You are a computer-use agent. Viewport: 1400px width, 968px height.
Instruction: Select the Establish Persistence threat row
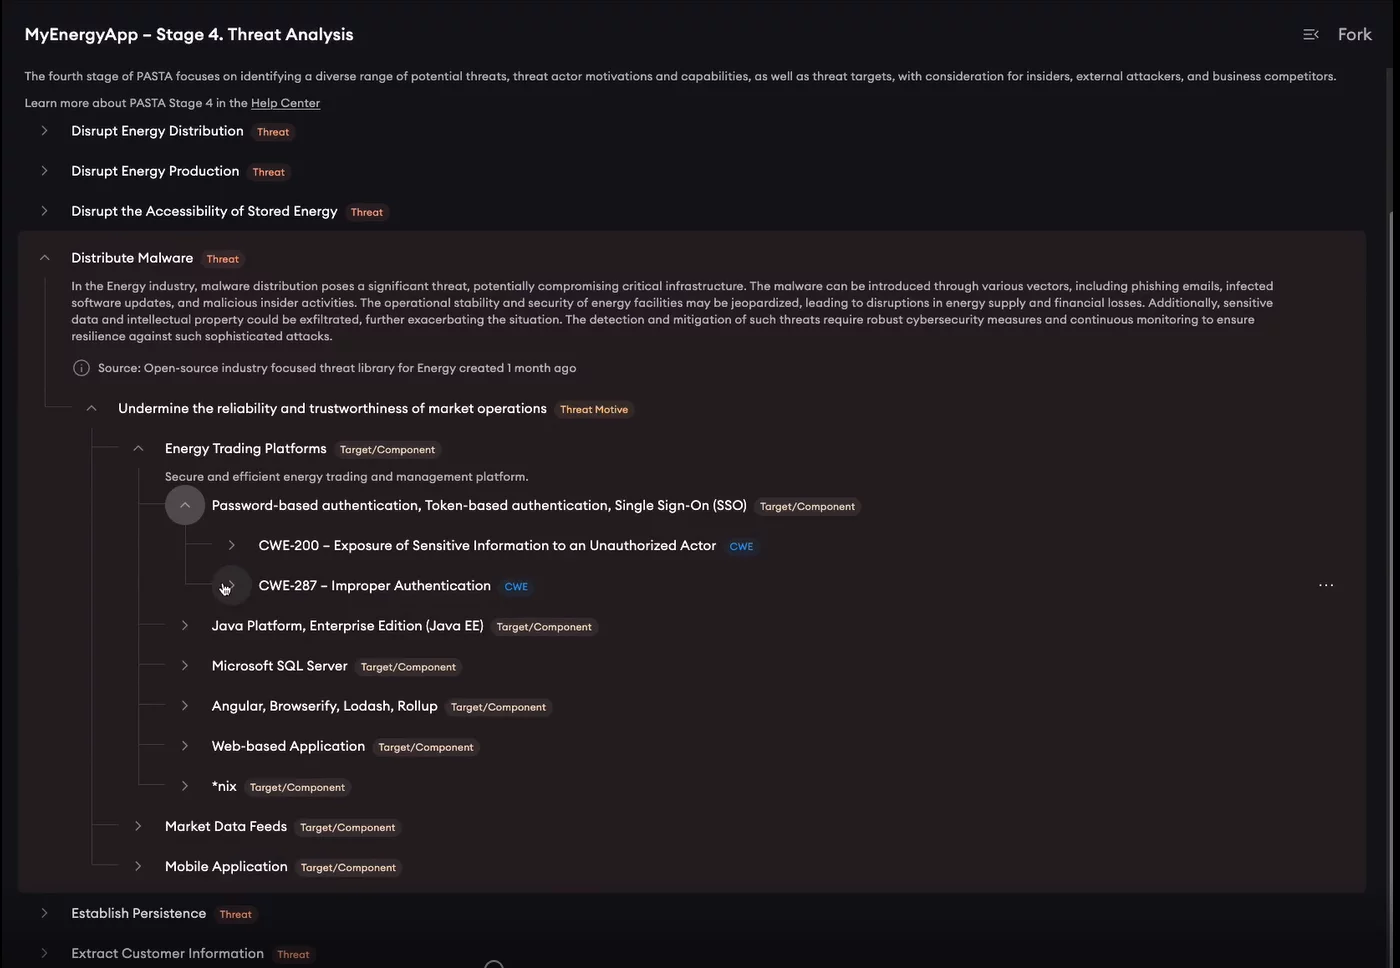pos(138,914)
